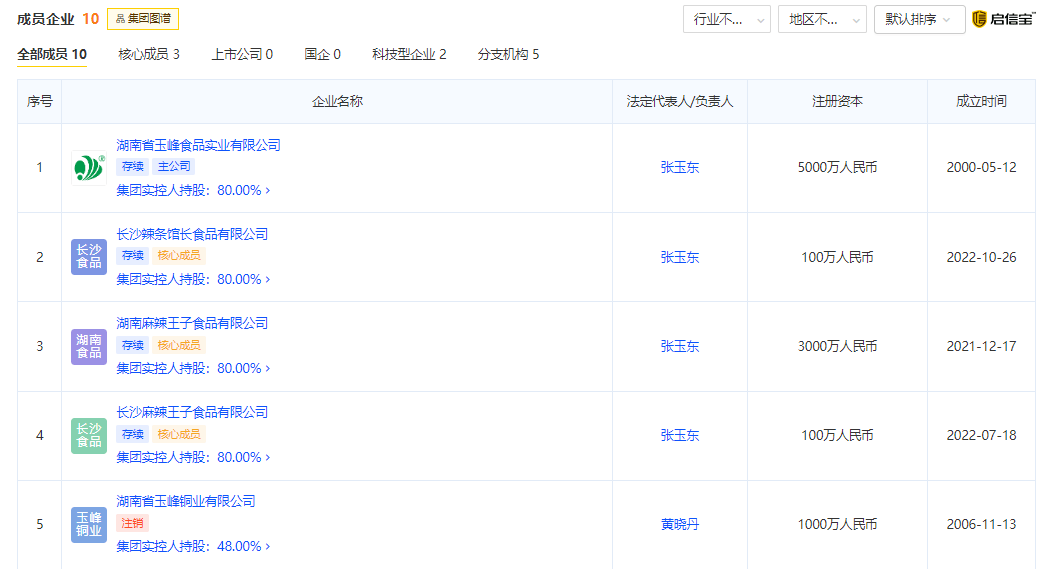Open company 湖南省玉峰铜业有限公司

186,501
